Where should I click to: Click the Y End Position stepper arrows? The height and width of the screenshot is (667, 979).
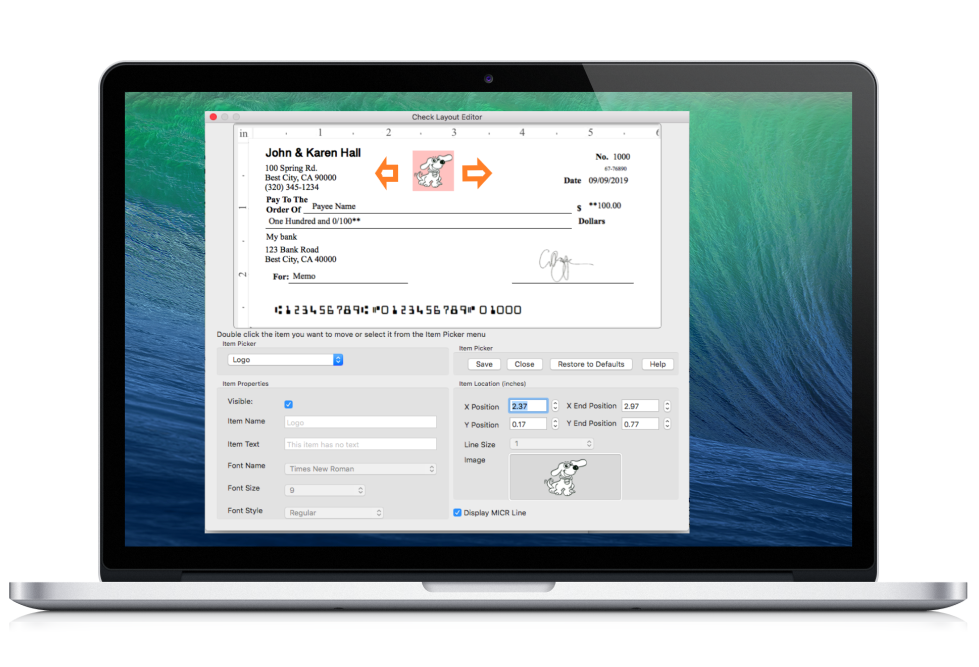click(667, 424)
